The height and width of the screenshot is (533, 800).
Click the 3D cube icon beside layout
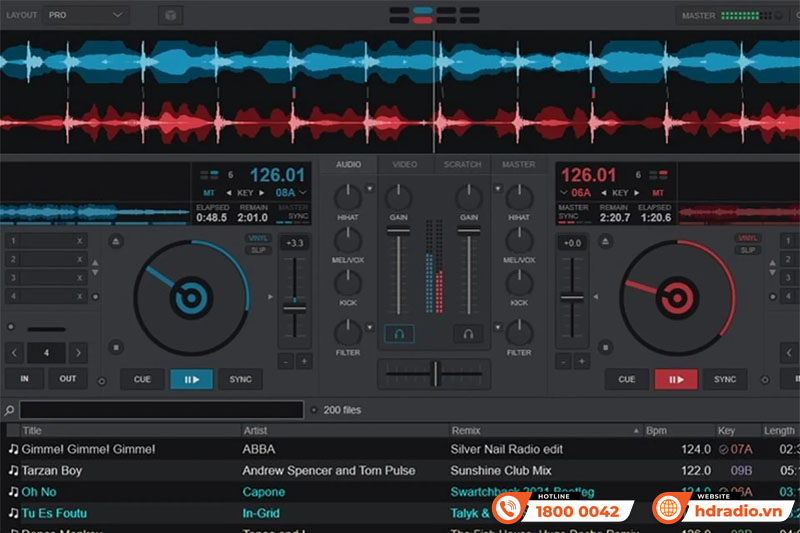[x=170, y=15]
